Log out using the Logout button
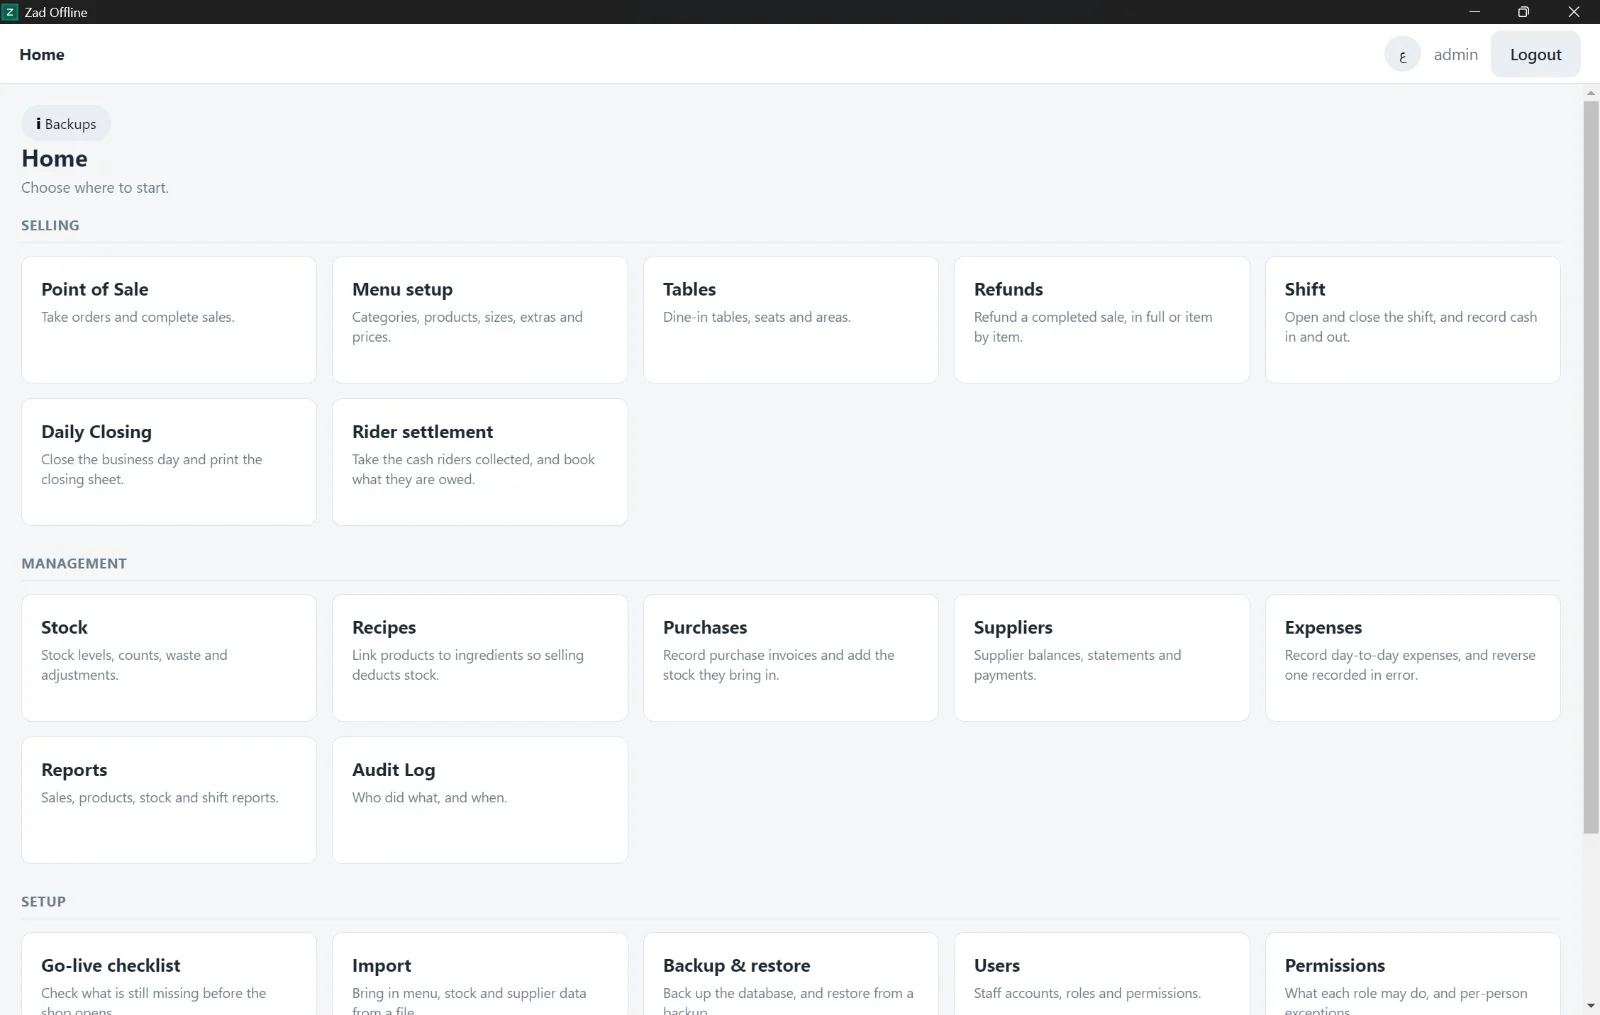Image resolution: width=1600 pixels, height=1015 pixels. pyautogui.click(x=1535, y=54)
